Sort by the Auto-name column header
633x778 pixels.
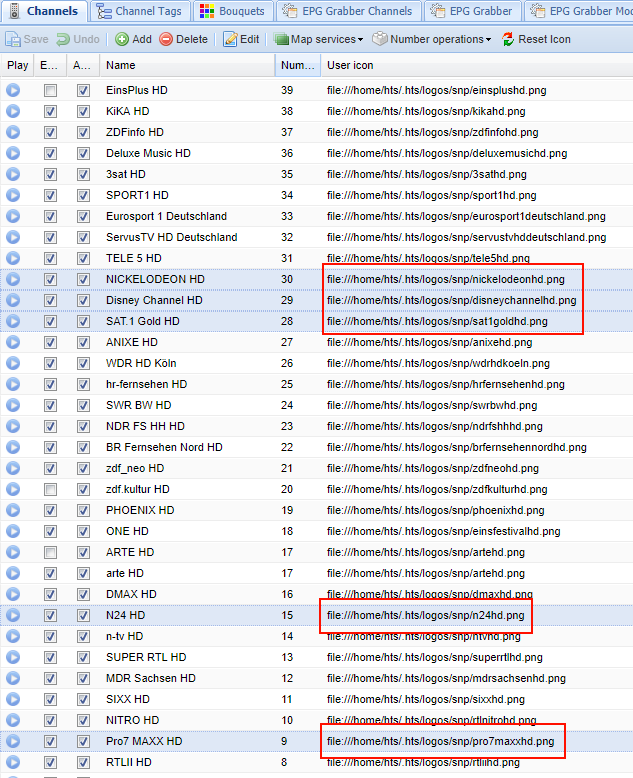pyautogui.click(x=83, y=65)
